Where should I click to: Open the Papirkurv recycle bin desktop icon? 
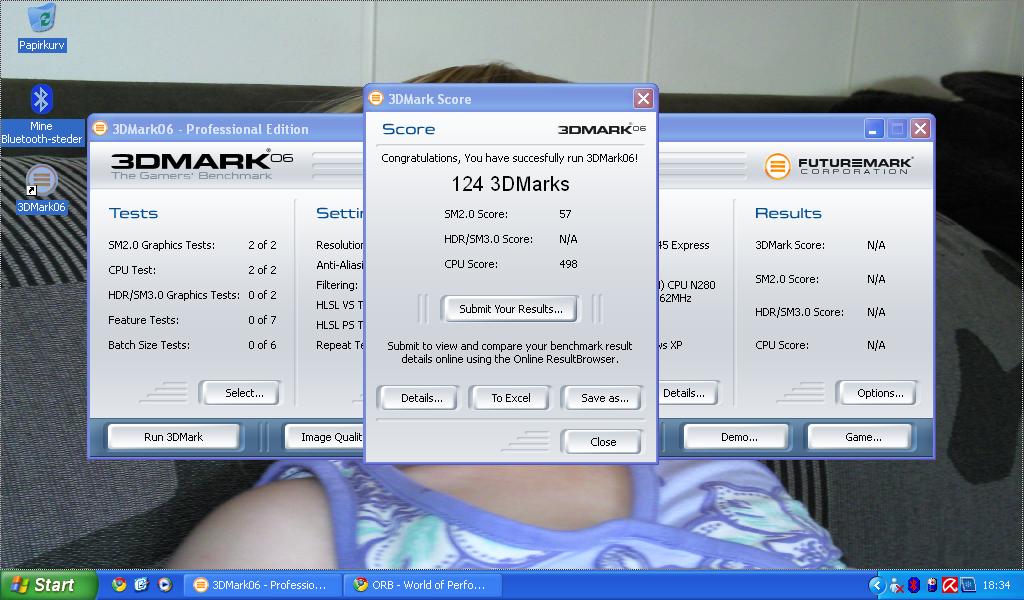pos(42,27)
